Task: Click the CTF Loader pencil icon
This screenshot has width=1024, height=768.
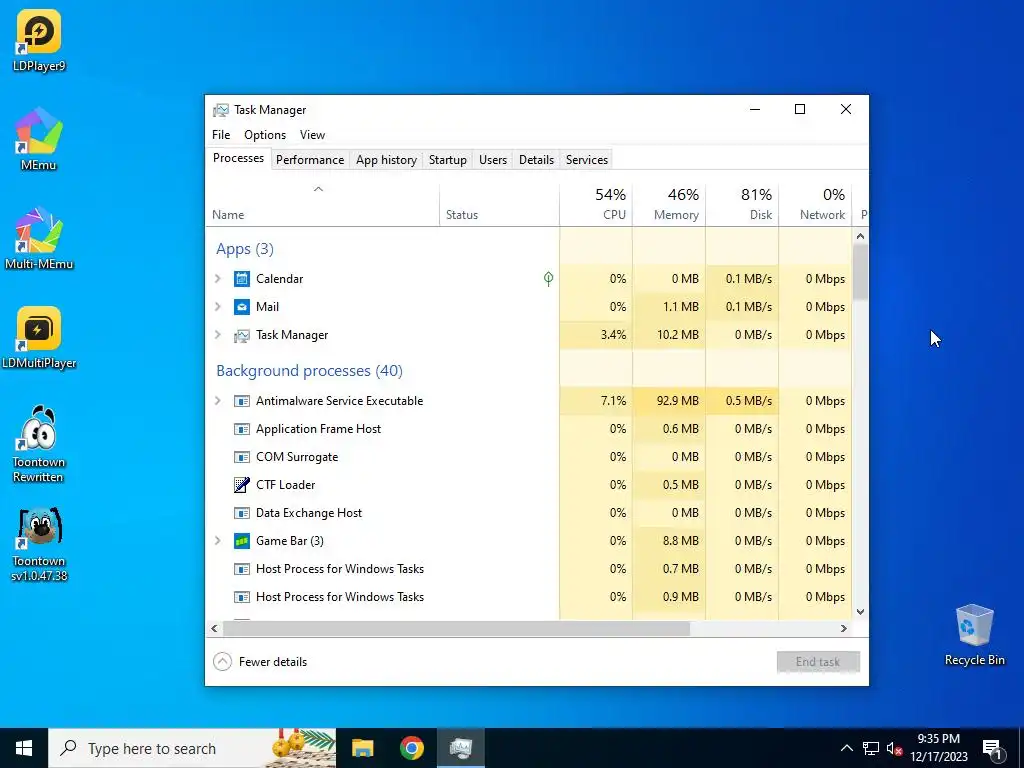Action: (242, 485)
